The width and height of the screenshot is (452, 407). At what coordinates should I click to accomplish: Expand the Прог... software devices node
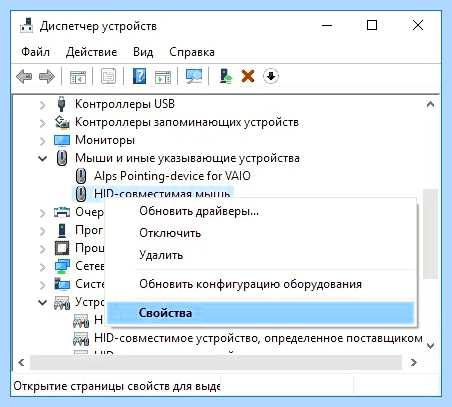coord(42,231)
